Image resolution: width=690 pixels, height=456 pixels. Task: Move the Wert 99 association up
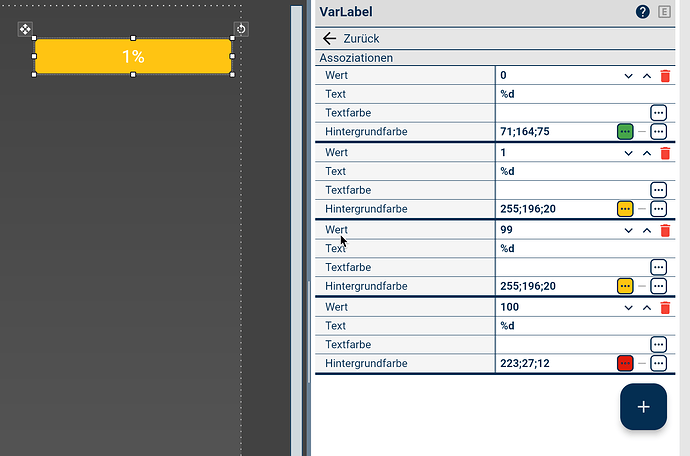click(x=646, y=230)
